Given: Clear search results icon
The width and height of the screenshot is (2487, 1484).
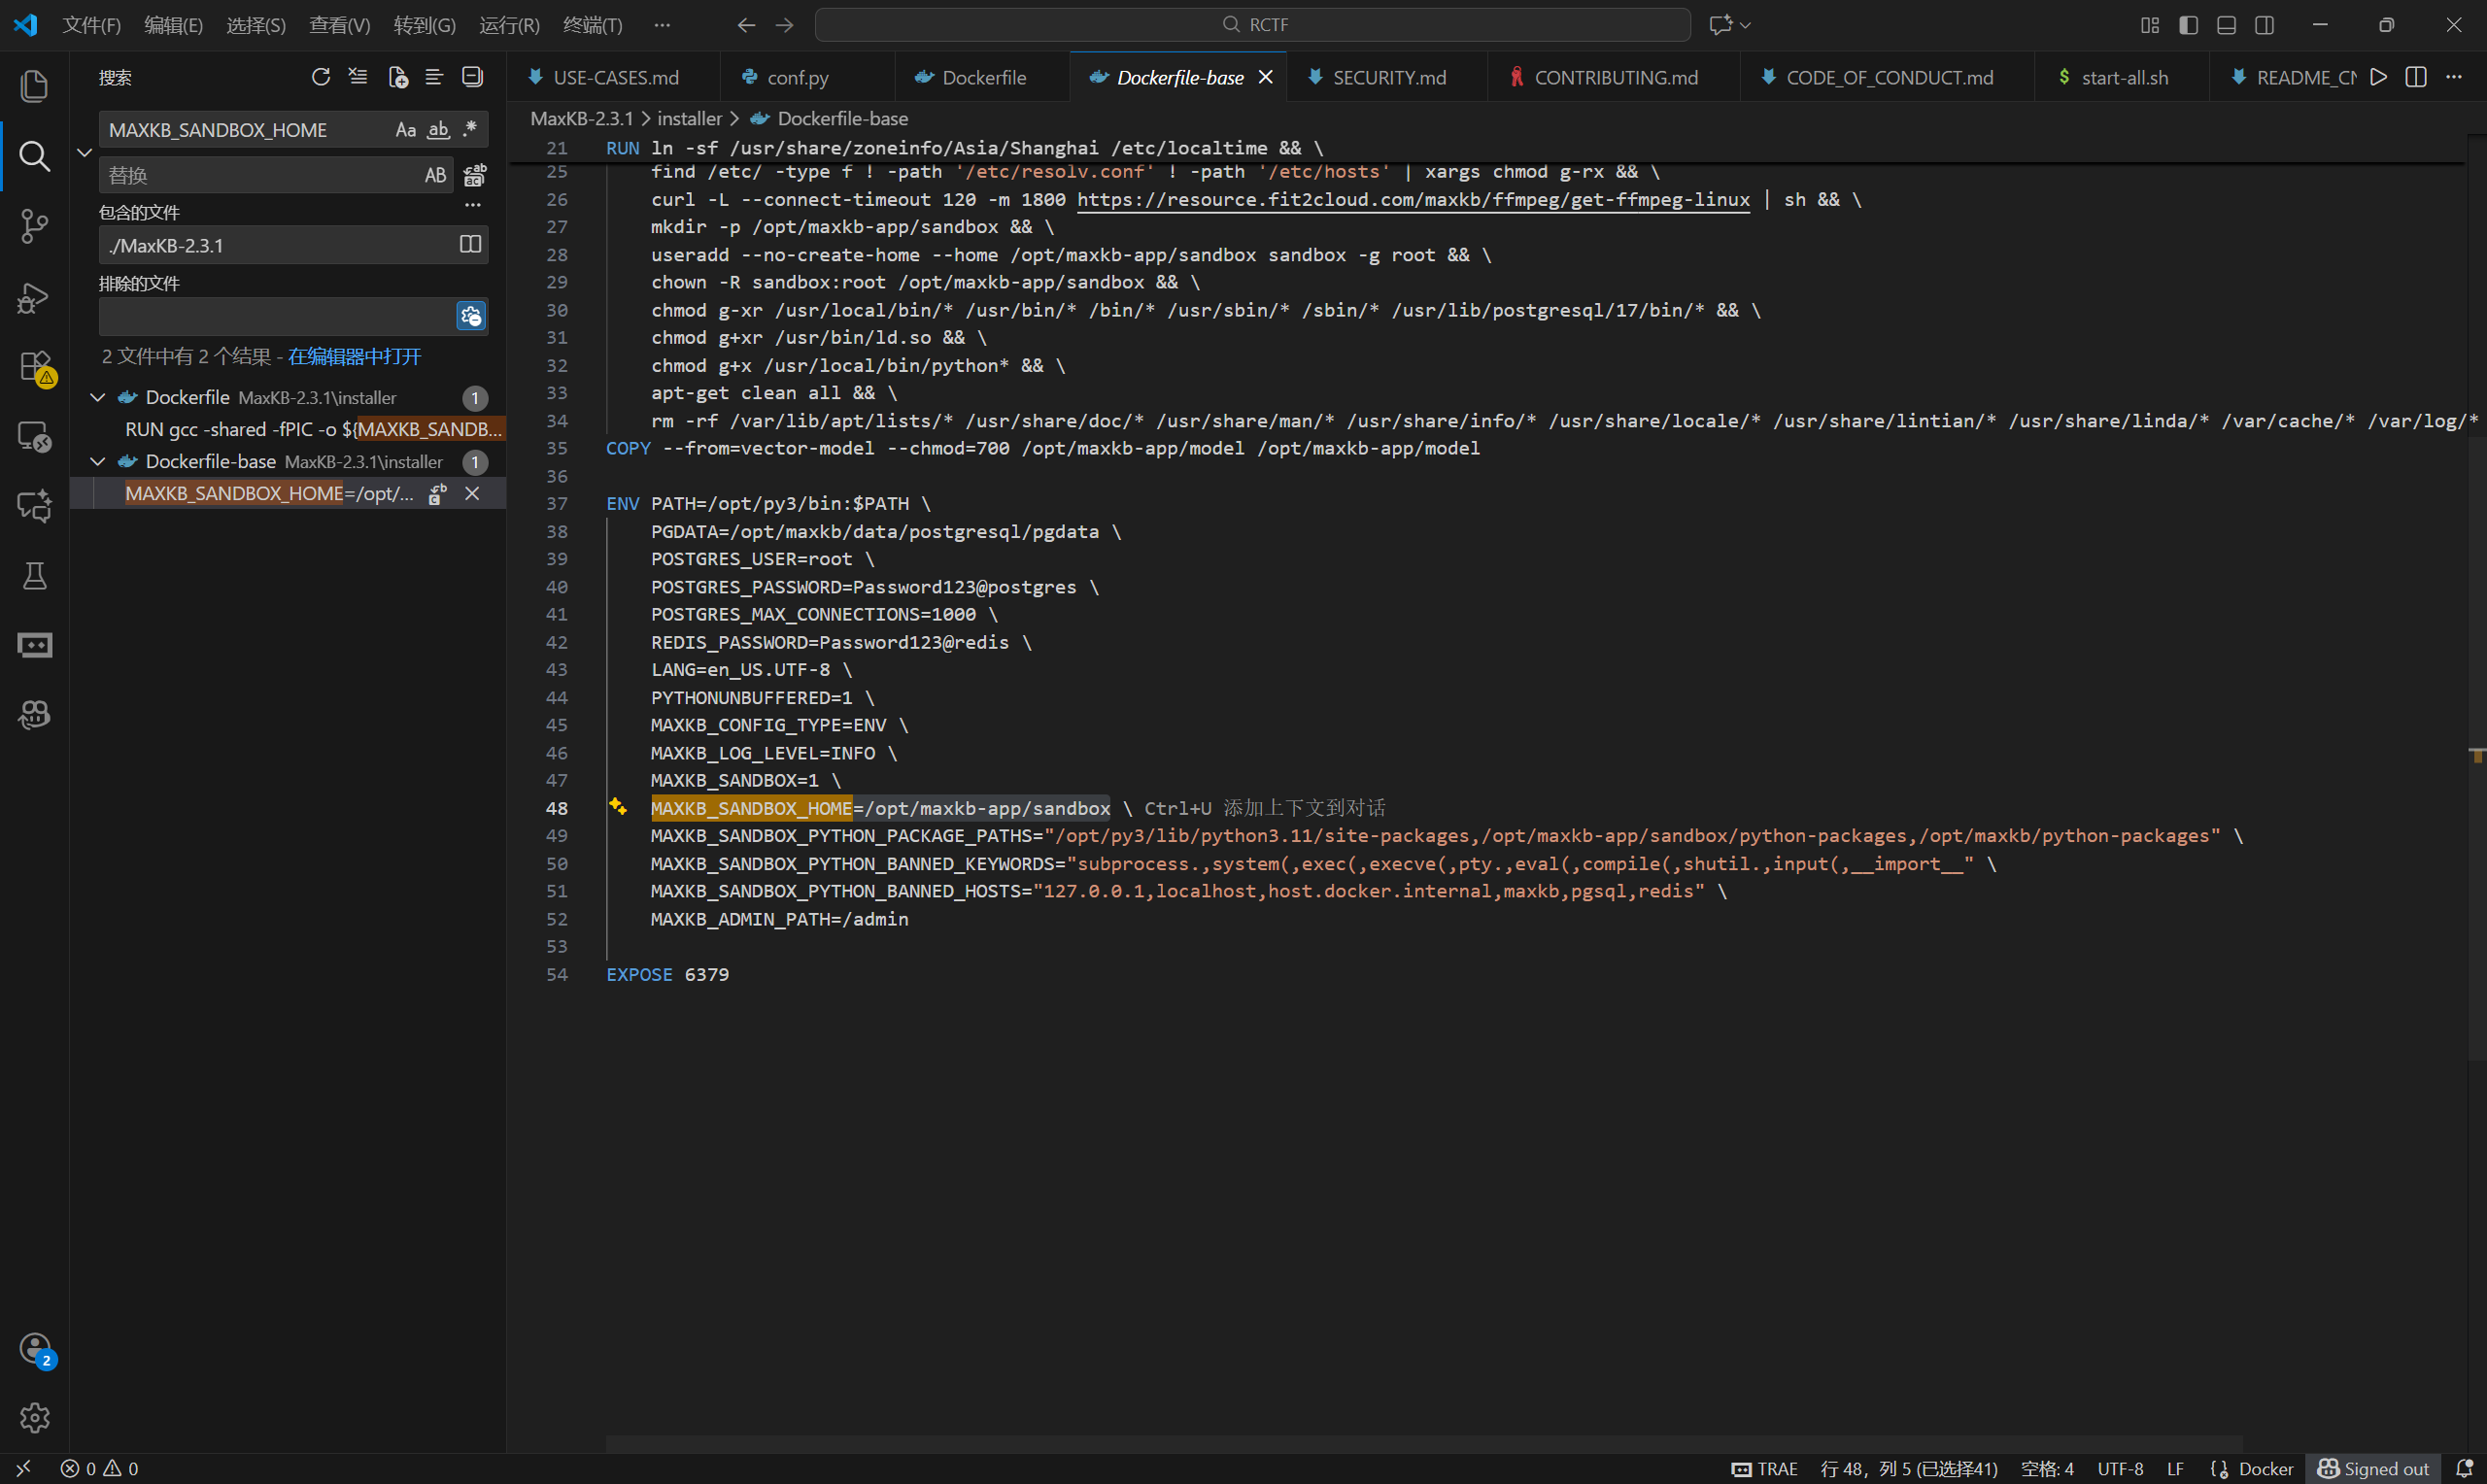Looking at the screenshot, I should pyautogui.click(x=358, y=77).
